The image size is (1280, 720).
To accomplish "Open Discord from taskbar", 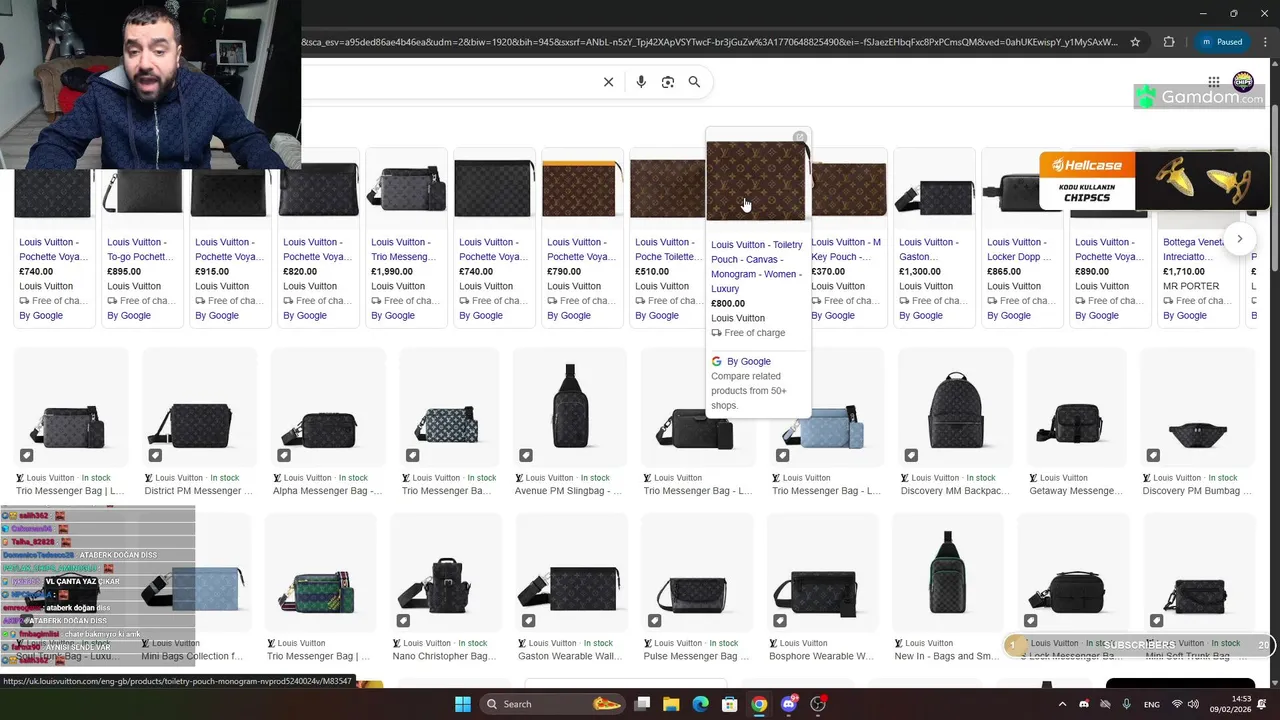I will pos(789,704).
